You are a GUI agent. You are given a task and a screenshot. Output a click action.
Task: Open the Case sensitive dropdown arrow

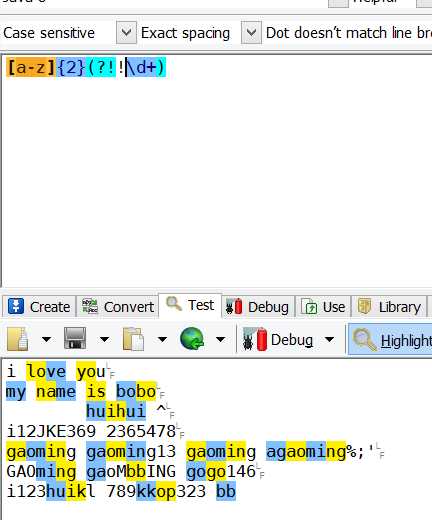126,33
